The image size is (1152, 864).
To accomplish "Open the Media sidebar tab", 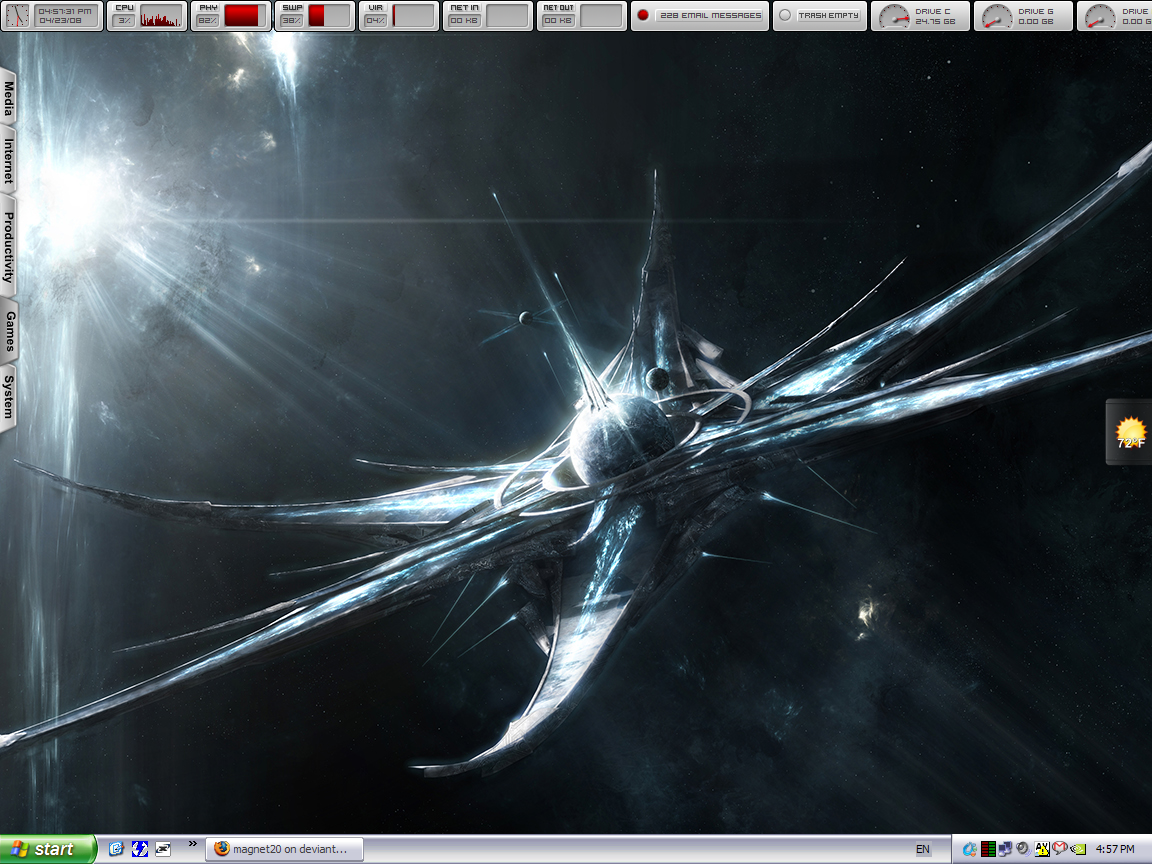I will click(x=8, y=98).
